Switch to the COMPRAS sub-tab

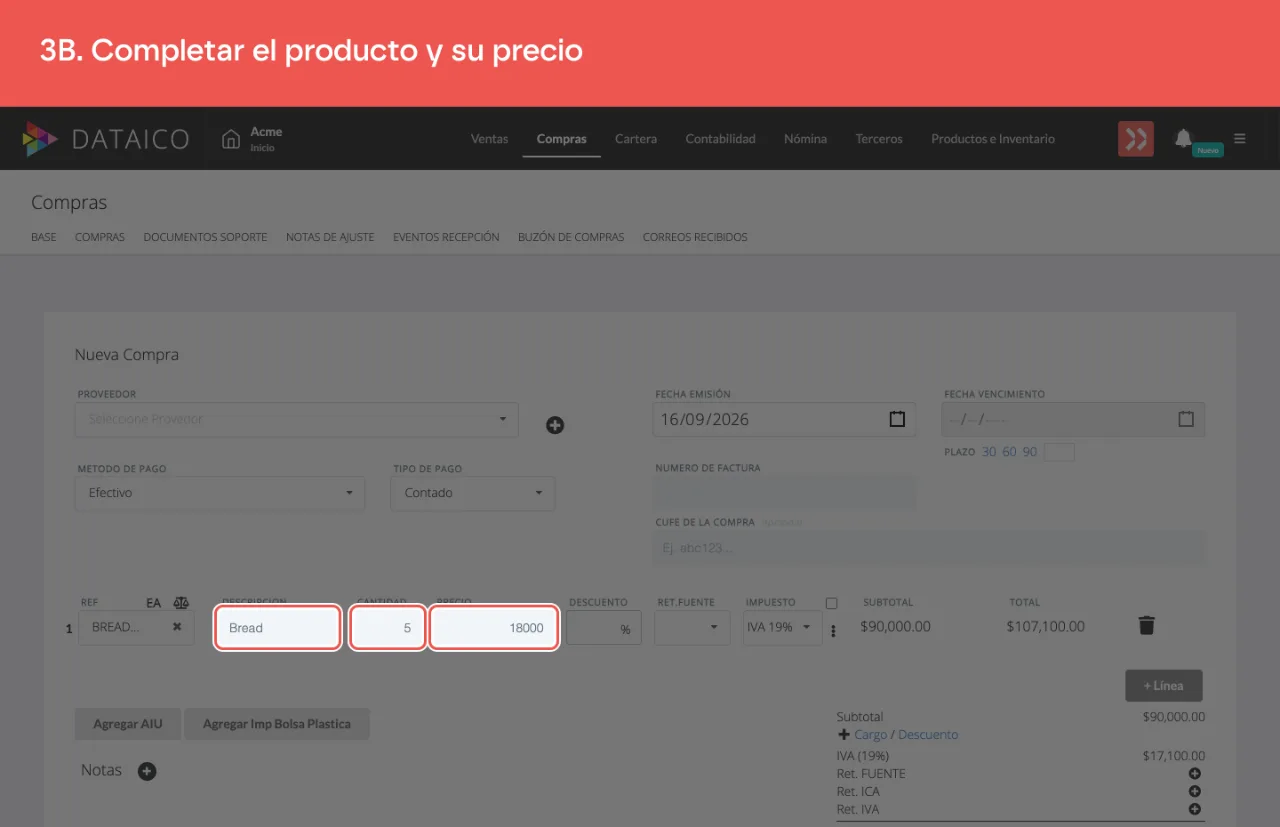(100, 237)
